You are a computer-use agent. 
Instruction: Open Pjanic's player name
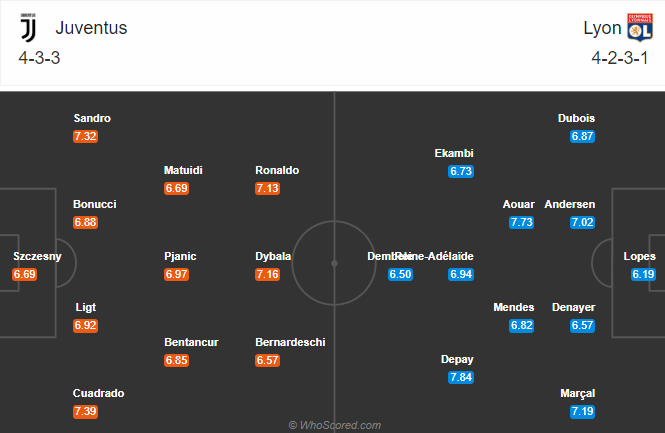pos(180,256)
